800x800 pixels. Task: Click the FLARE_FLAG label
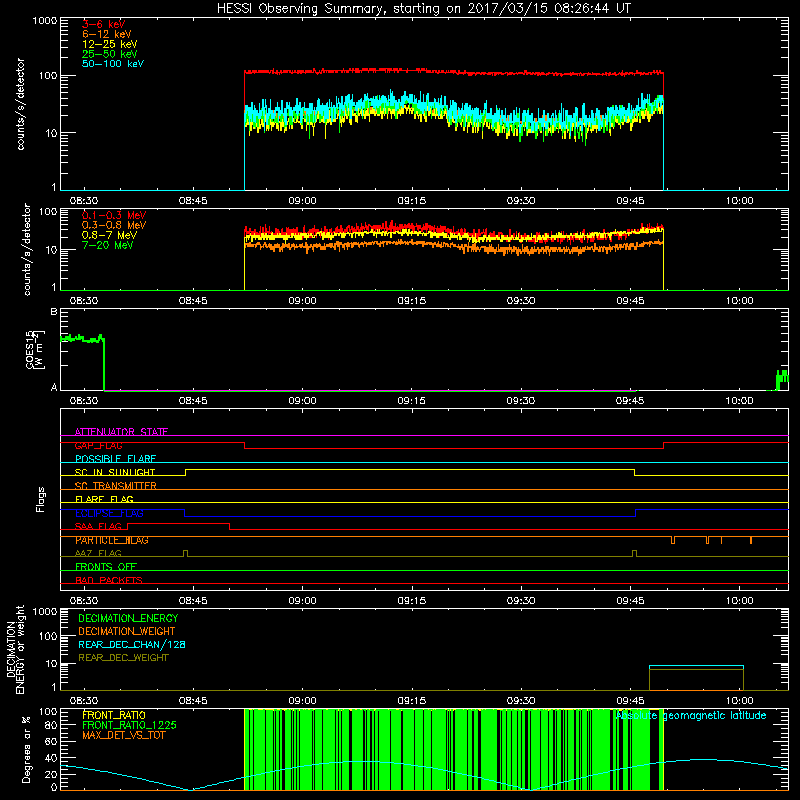pyautogui.click(x=104, y=499)
